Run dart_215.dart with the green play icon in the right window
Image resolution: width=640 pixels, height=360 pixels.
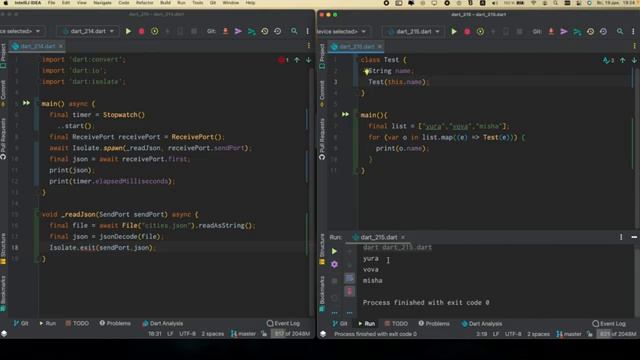(x=454, y=31)
